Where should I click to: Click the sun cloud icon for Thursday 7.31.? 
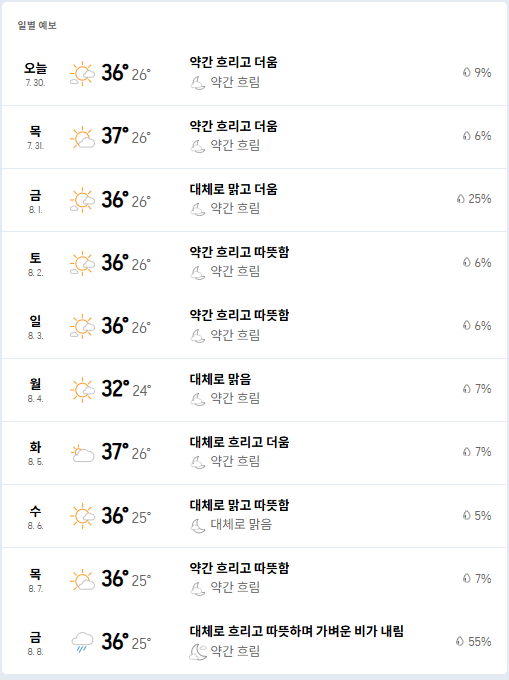pyautogui.click(x=82, y=137)
